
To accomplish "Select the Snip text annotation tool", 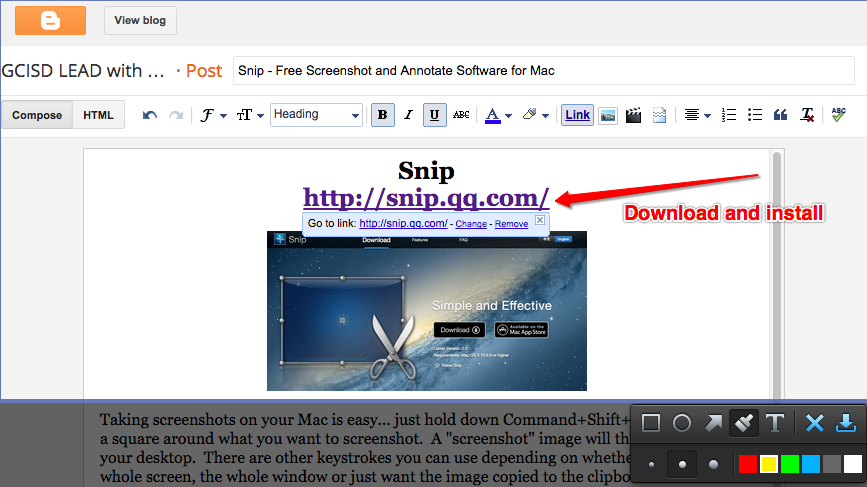I will pyautogui.click(x=775, y=423).
